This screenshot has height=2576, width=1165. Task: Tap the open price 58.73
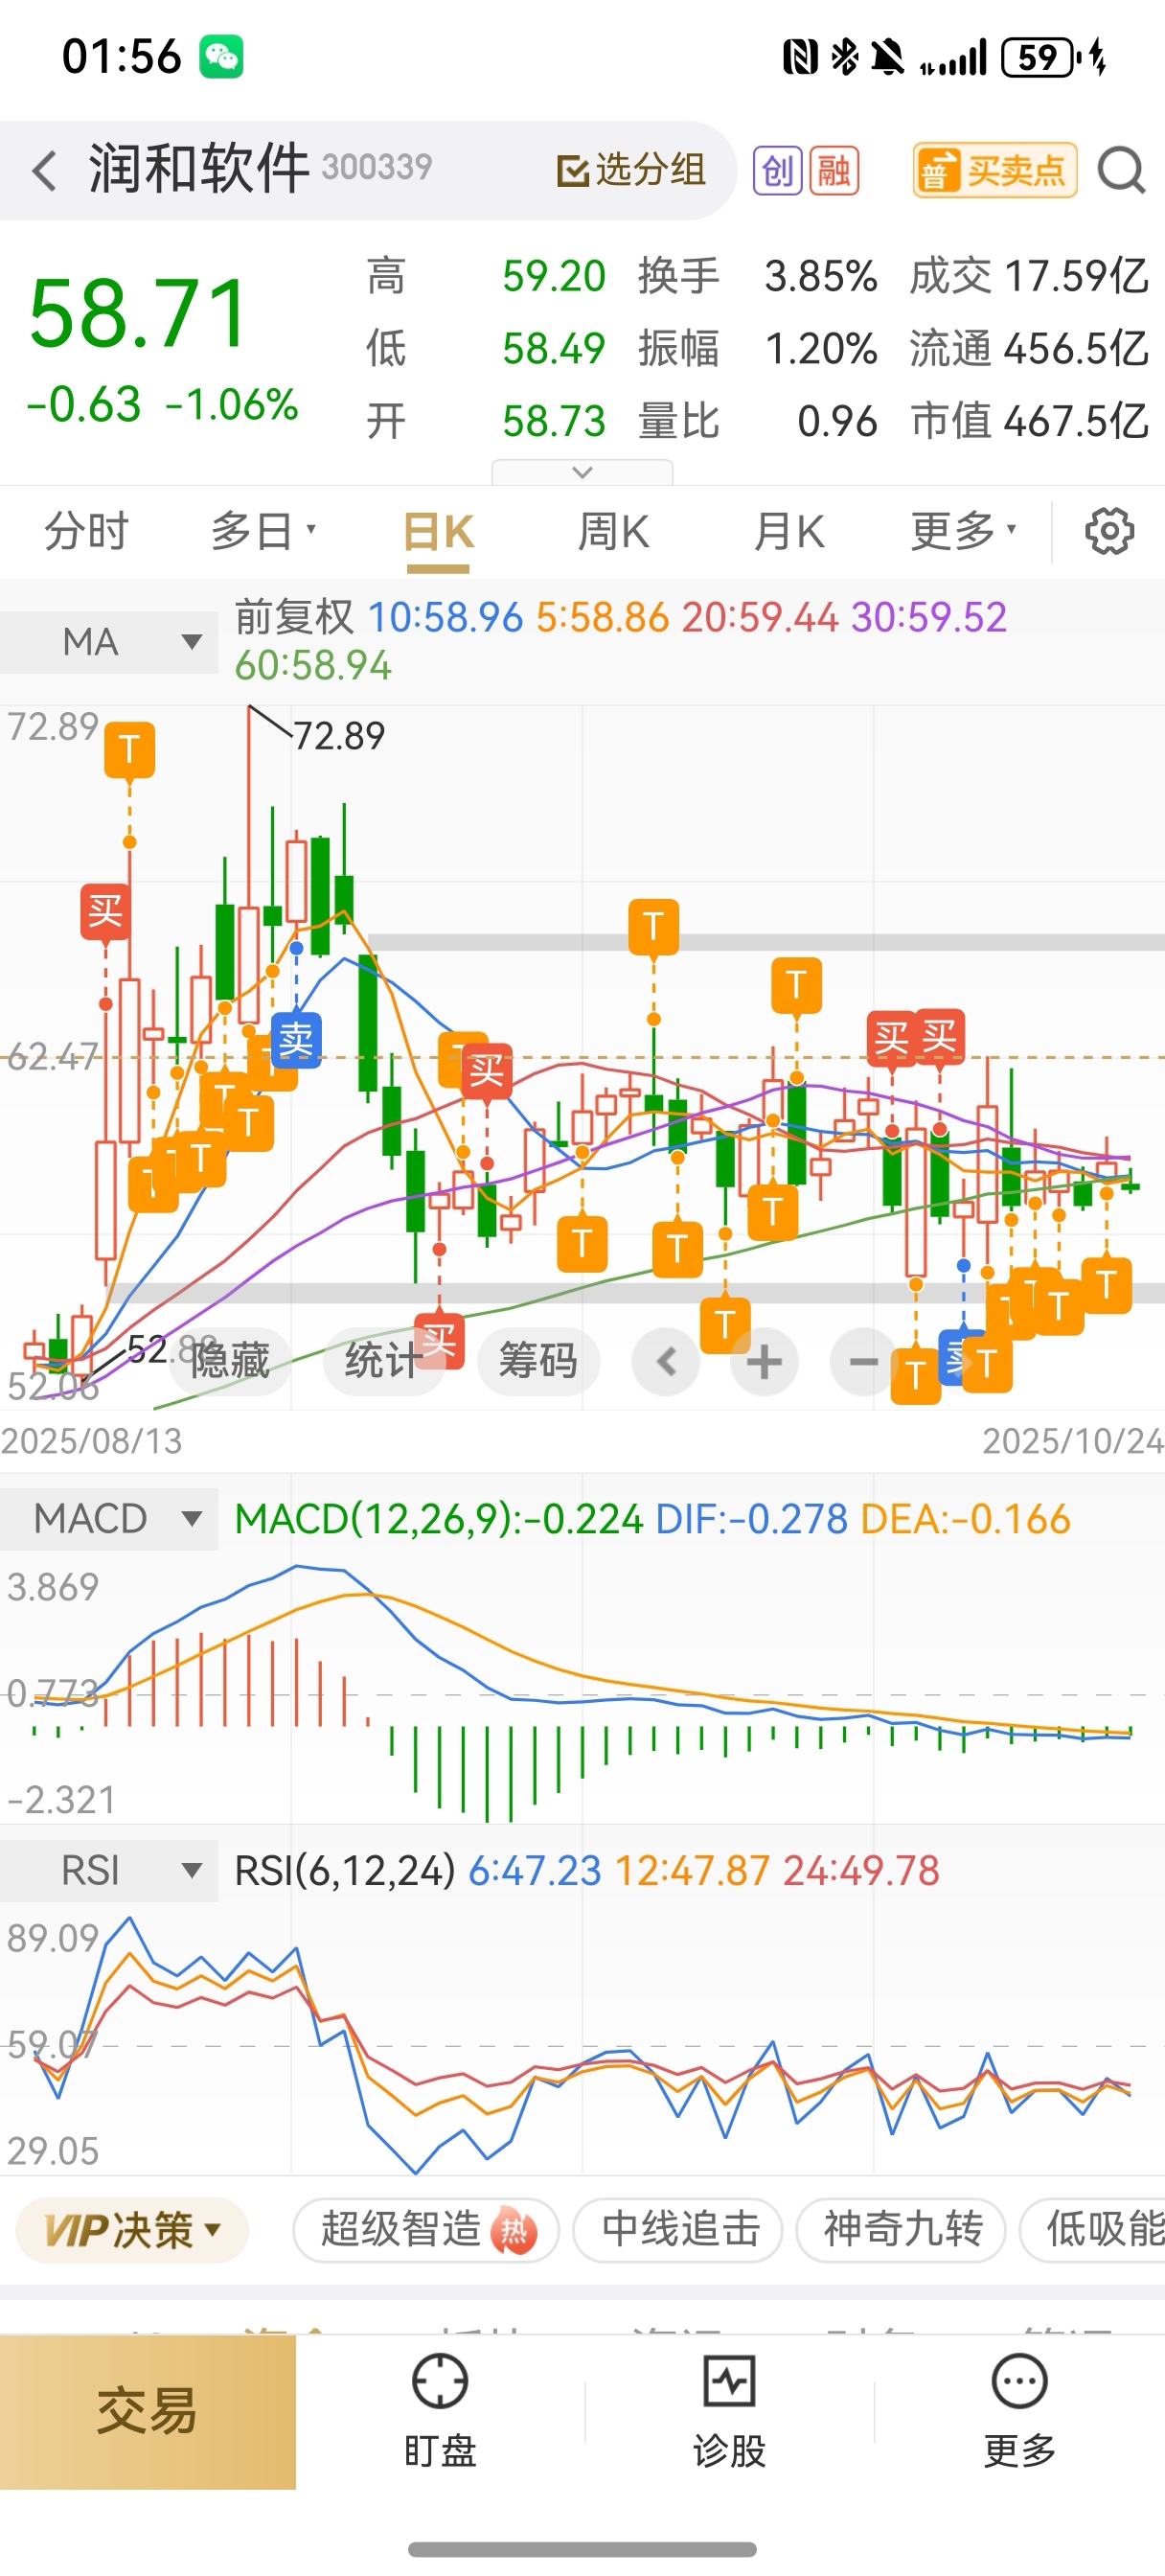click(x=553, y=422)
